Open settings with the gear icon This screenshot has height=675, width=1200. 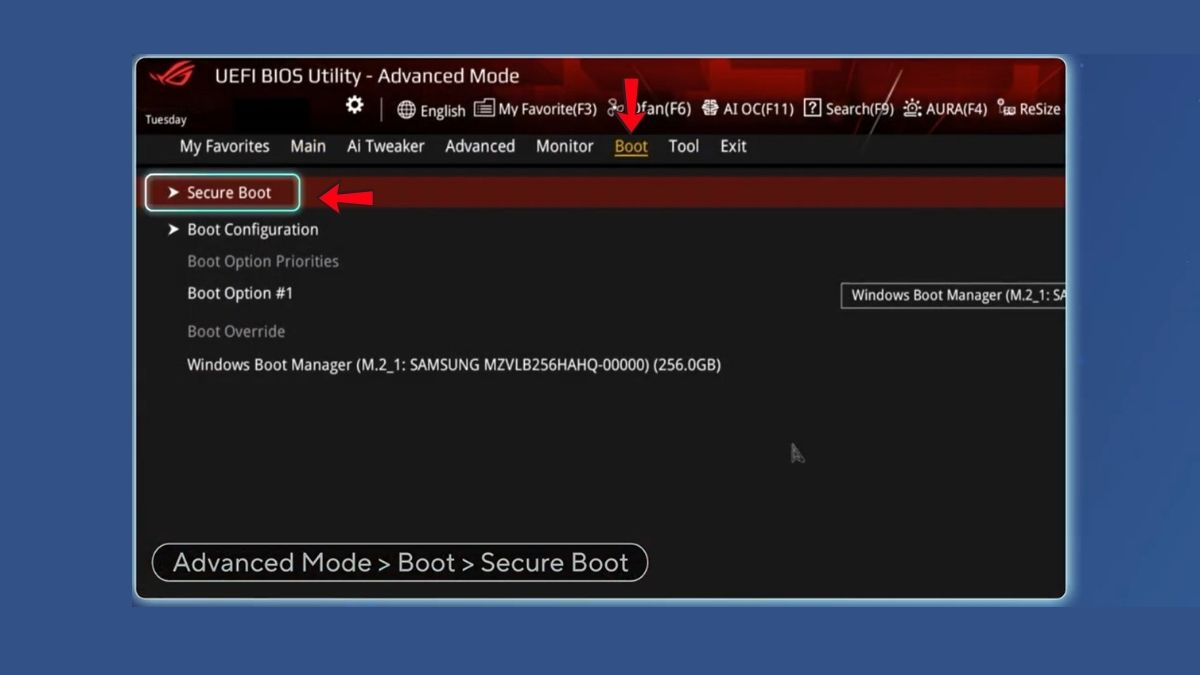click(355, 105)
